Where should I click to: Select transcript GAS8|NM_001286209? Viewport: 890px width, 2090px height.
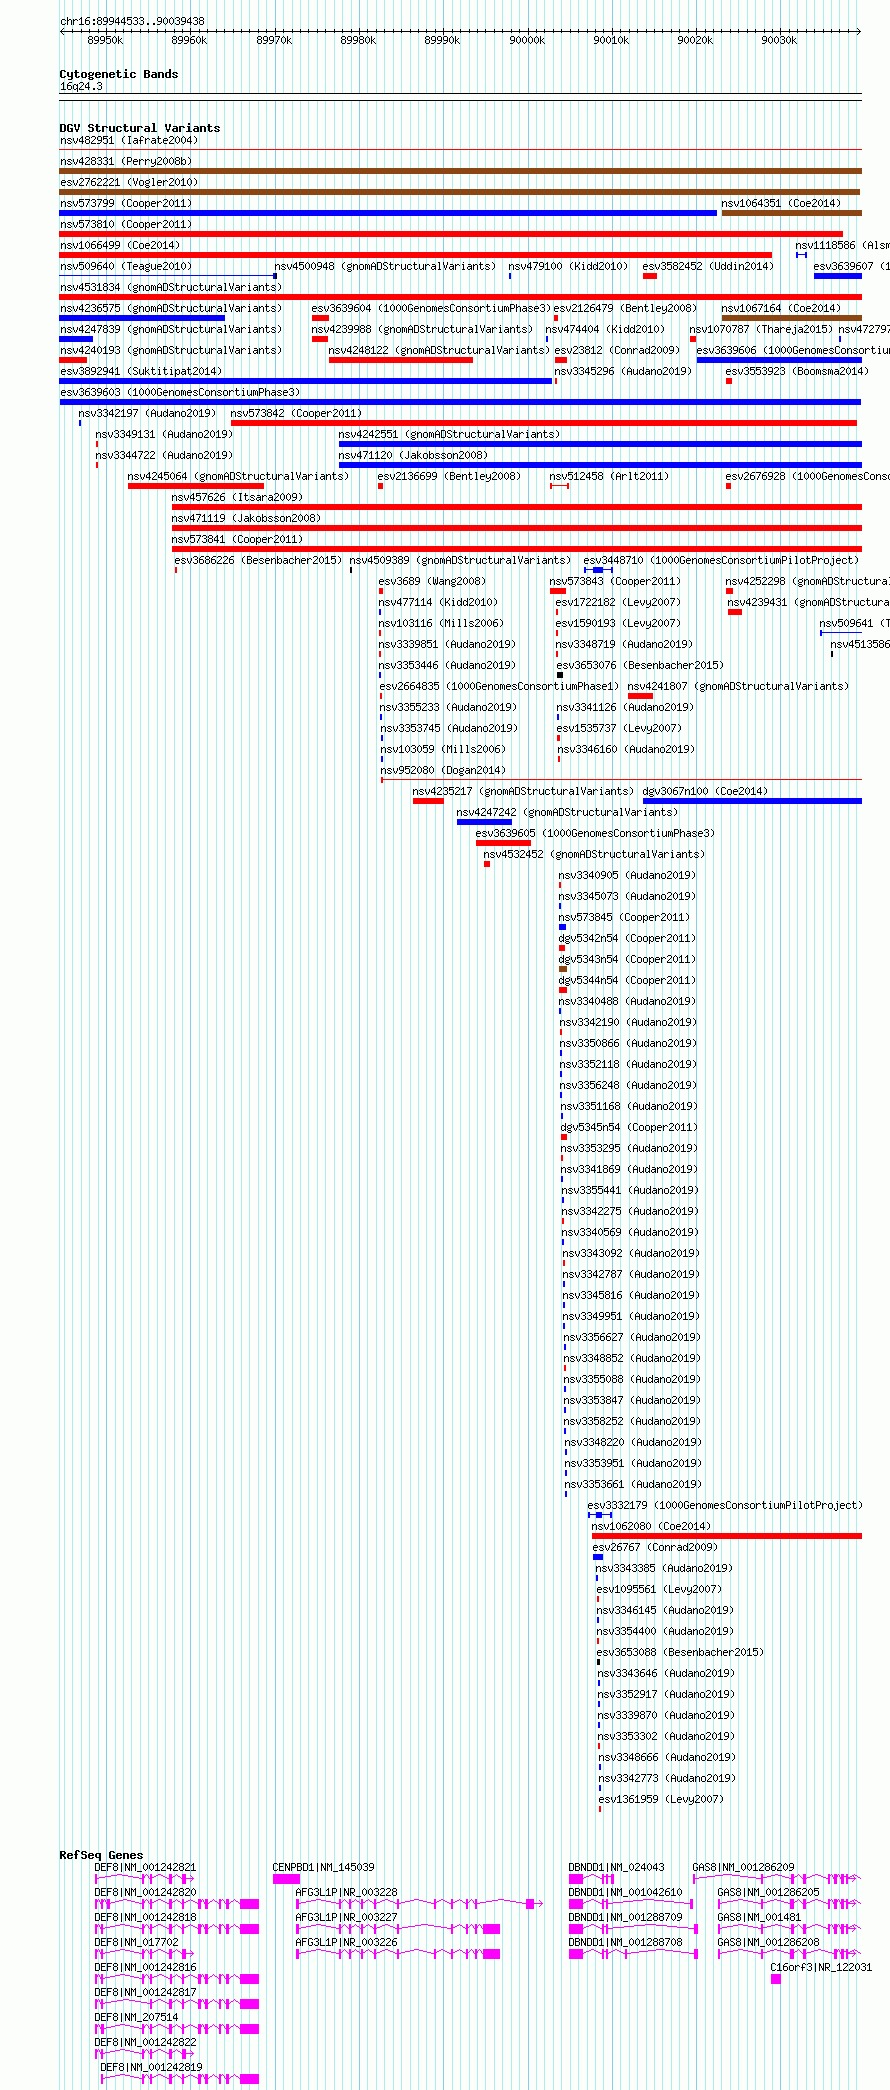point(744,1867)
